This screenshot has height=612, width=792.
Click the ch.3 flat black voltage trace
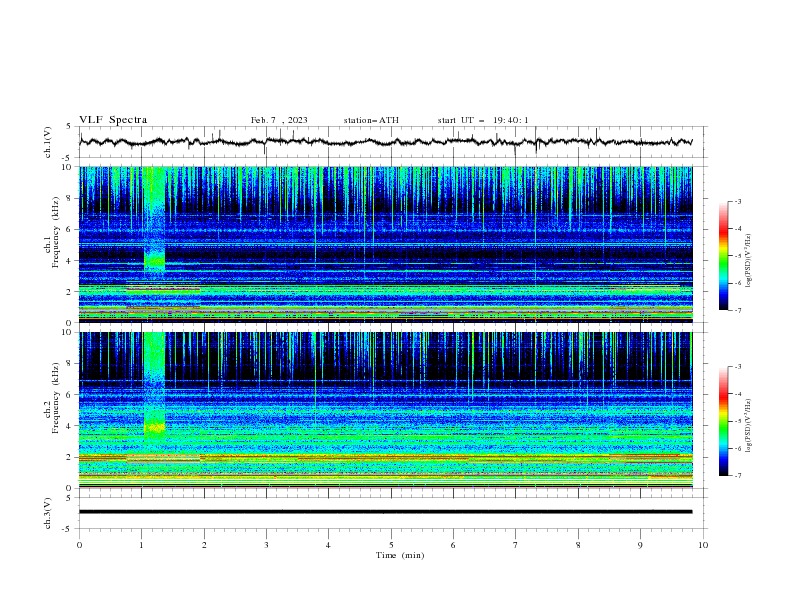(385, 512)
